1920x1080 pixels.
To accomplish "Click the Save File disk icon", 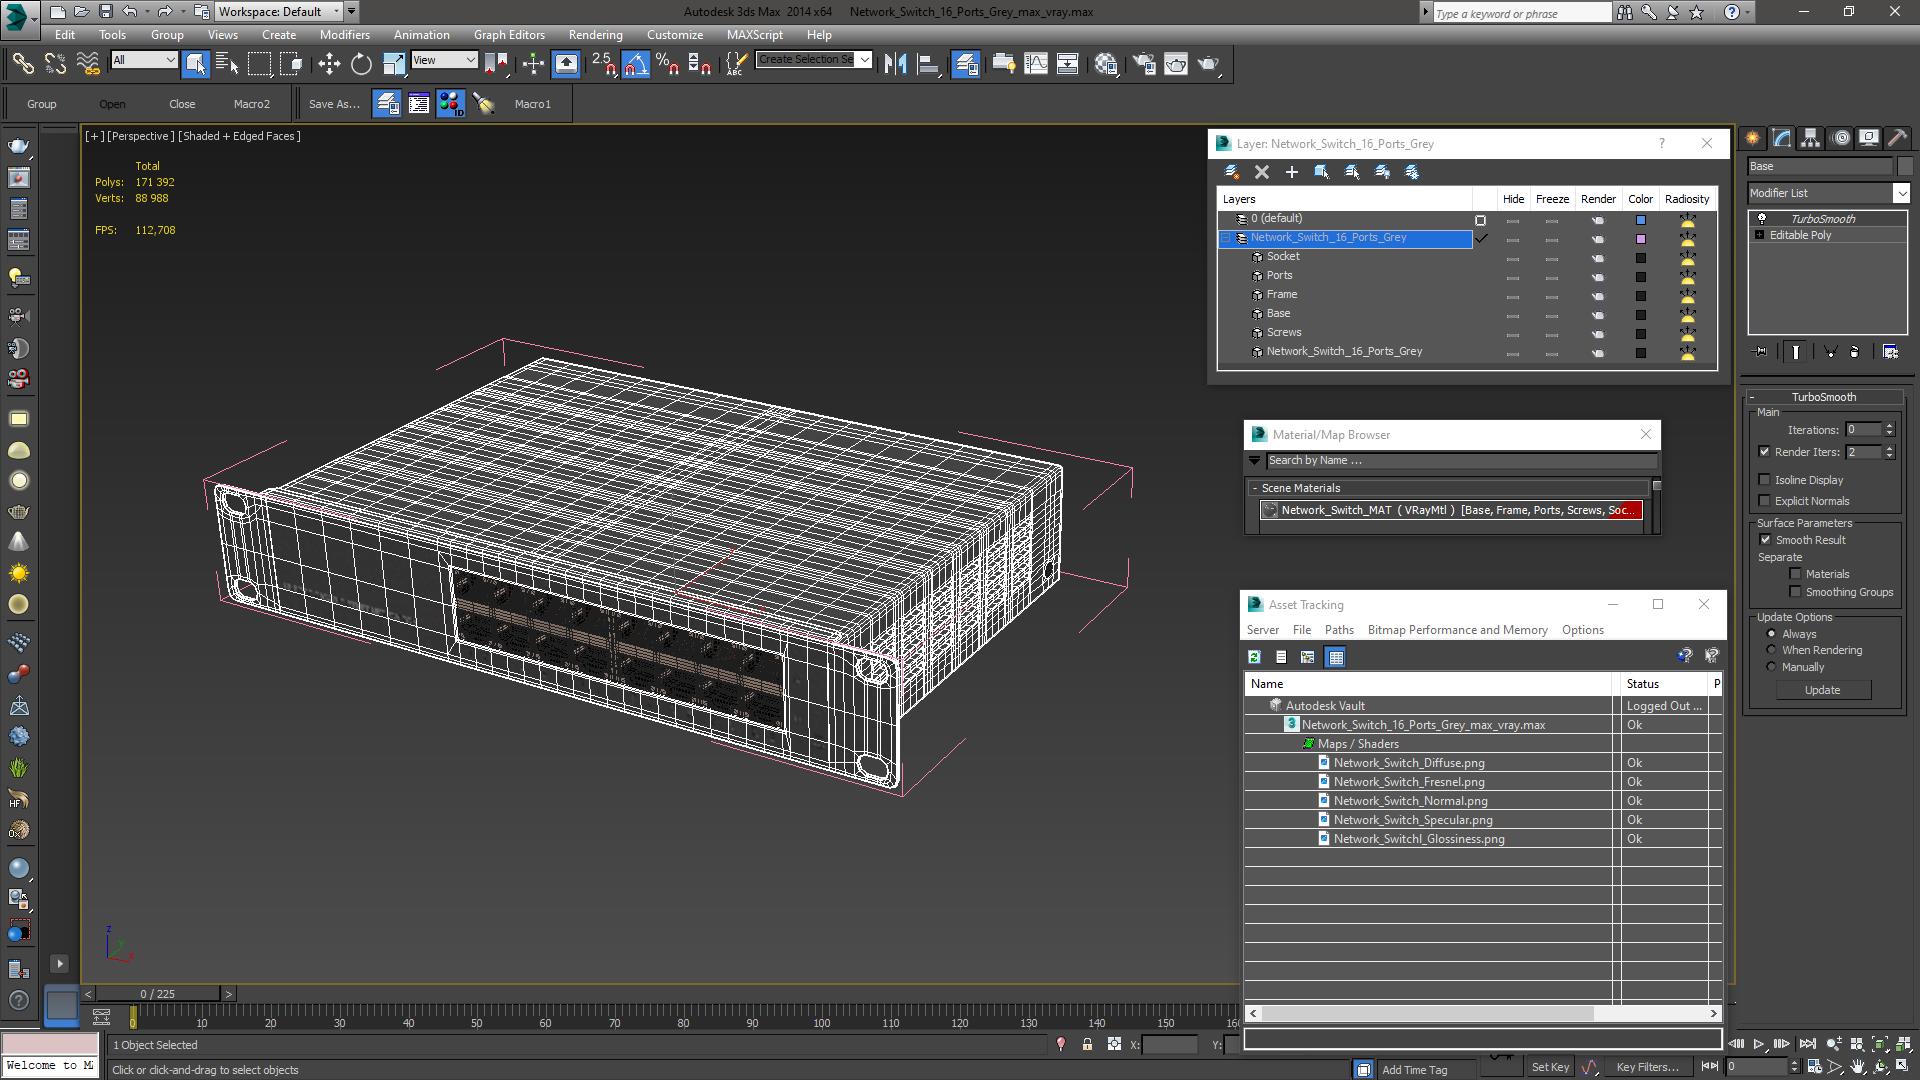I will tap(105, 12).
